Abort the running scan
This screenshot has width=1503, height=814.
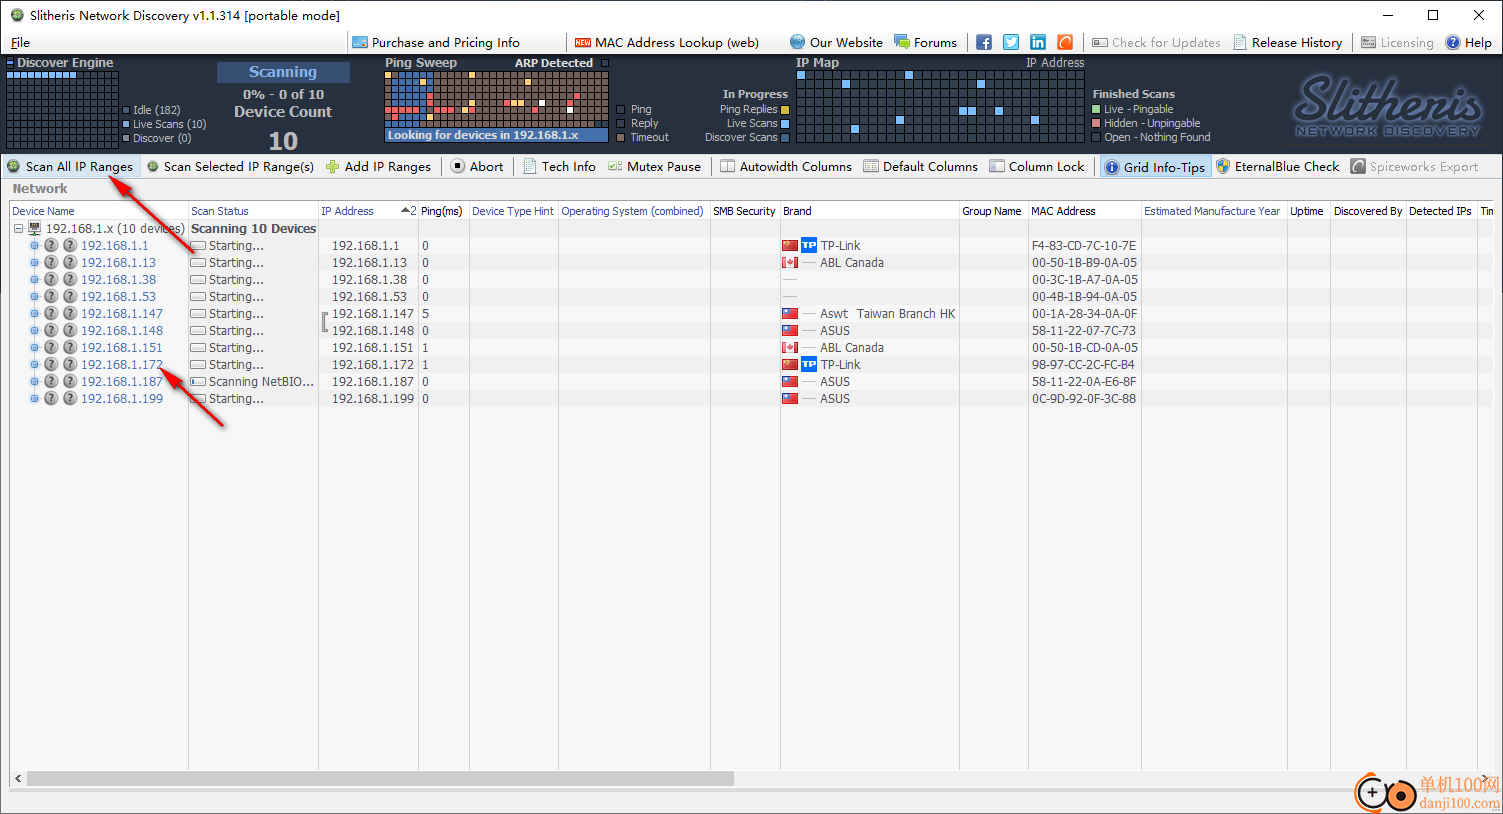click(477, 167)
